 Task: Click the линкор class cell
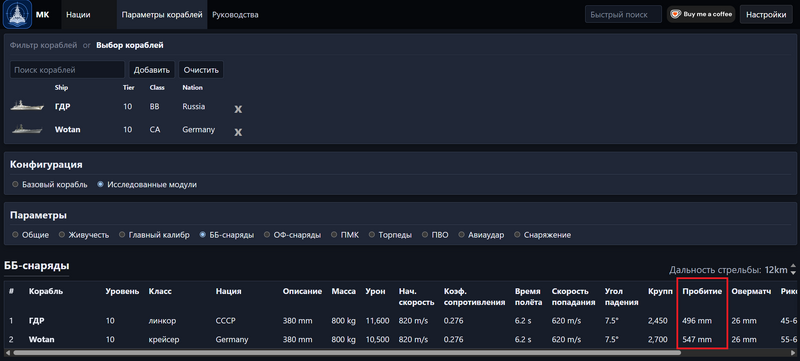(162, 321)
